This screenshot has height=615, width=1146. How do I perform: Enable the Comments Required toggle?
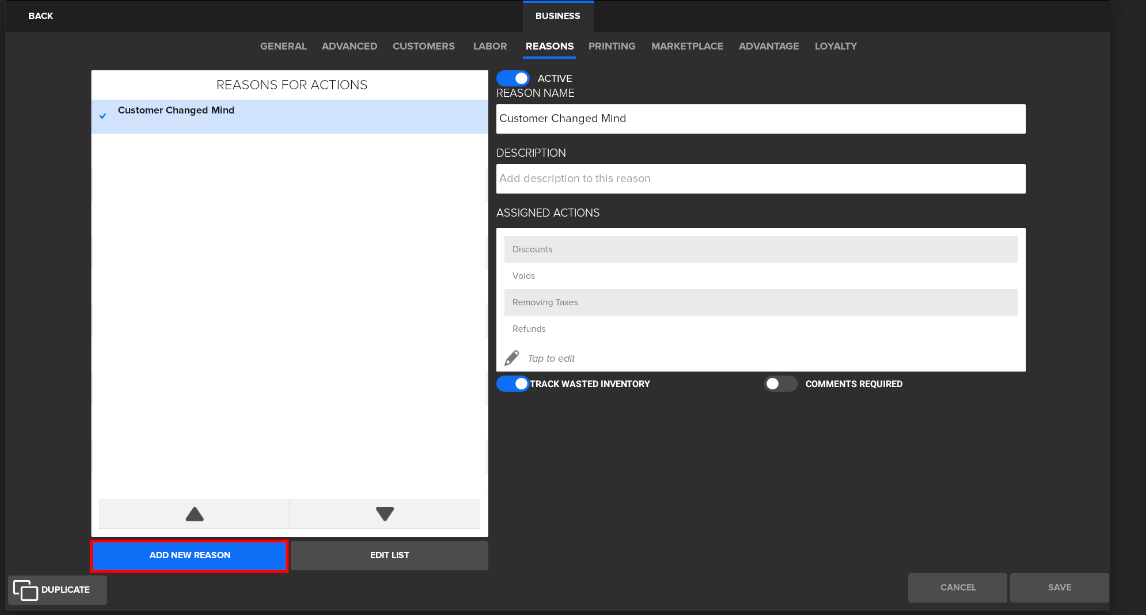pyautogui.click(x=780, y=384)
